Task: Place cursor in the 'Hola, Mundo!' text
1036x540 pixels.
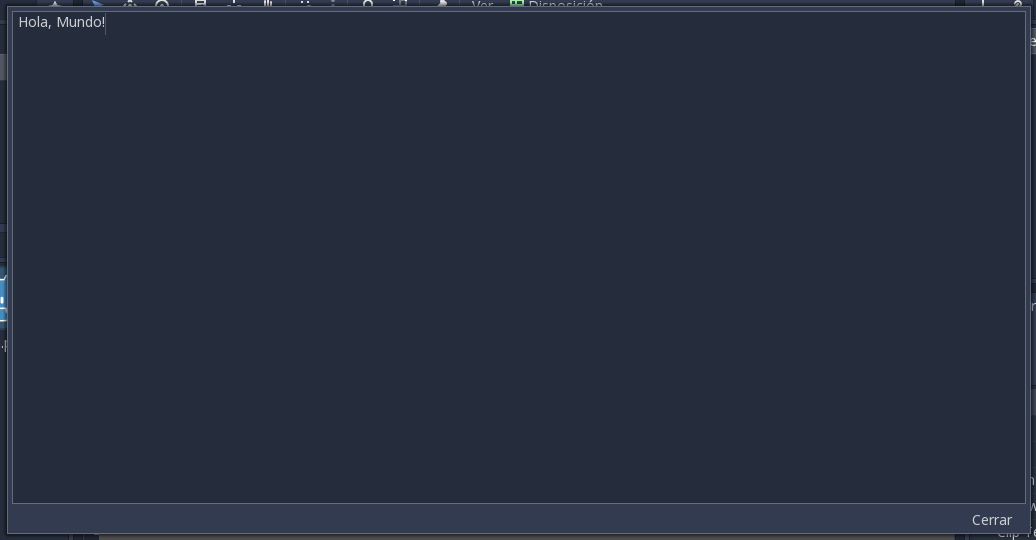Action: click(61, 22)
